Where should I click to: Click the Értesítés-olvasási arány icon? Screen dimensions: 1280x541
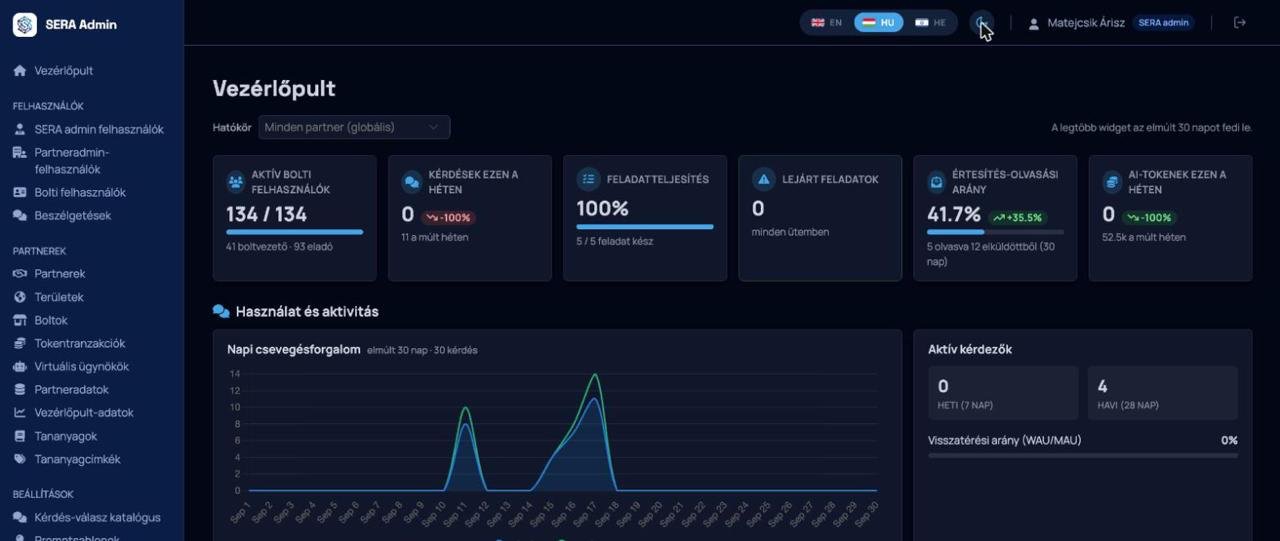pos(937,182)
